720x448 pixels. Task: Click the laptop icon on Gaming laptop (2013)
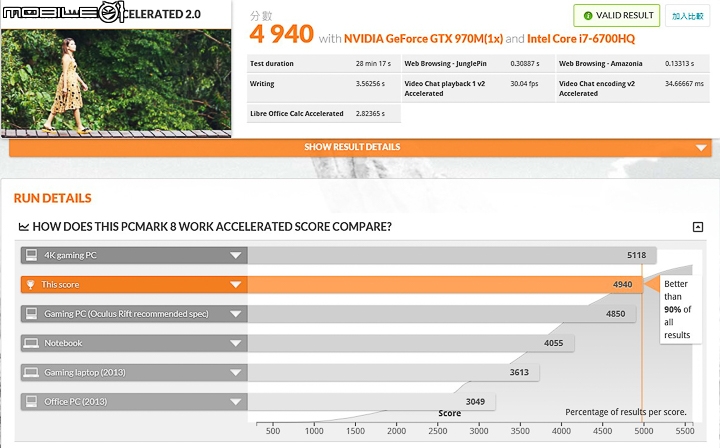click(x=31, y=372)
